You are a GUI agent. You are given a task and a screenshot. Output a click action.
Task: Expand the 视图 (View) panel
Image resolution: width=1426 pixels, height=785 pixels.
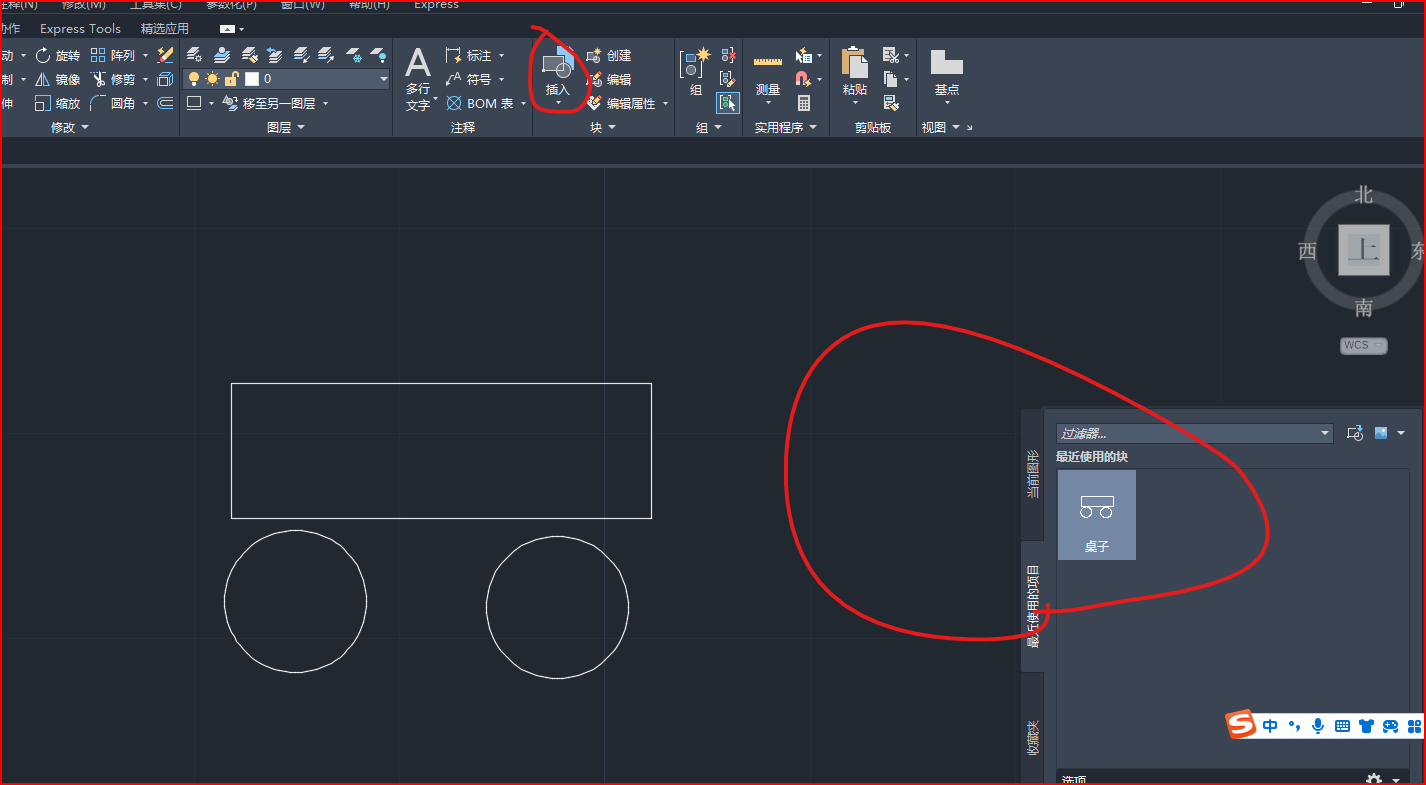click(x=941, y=127)
